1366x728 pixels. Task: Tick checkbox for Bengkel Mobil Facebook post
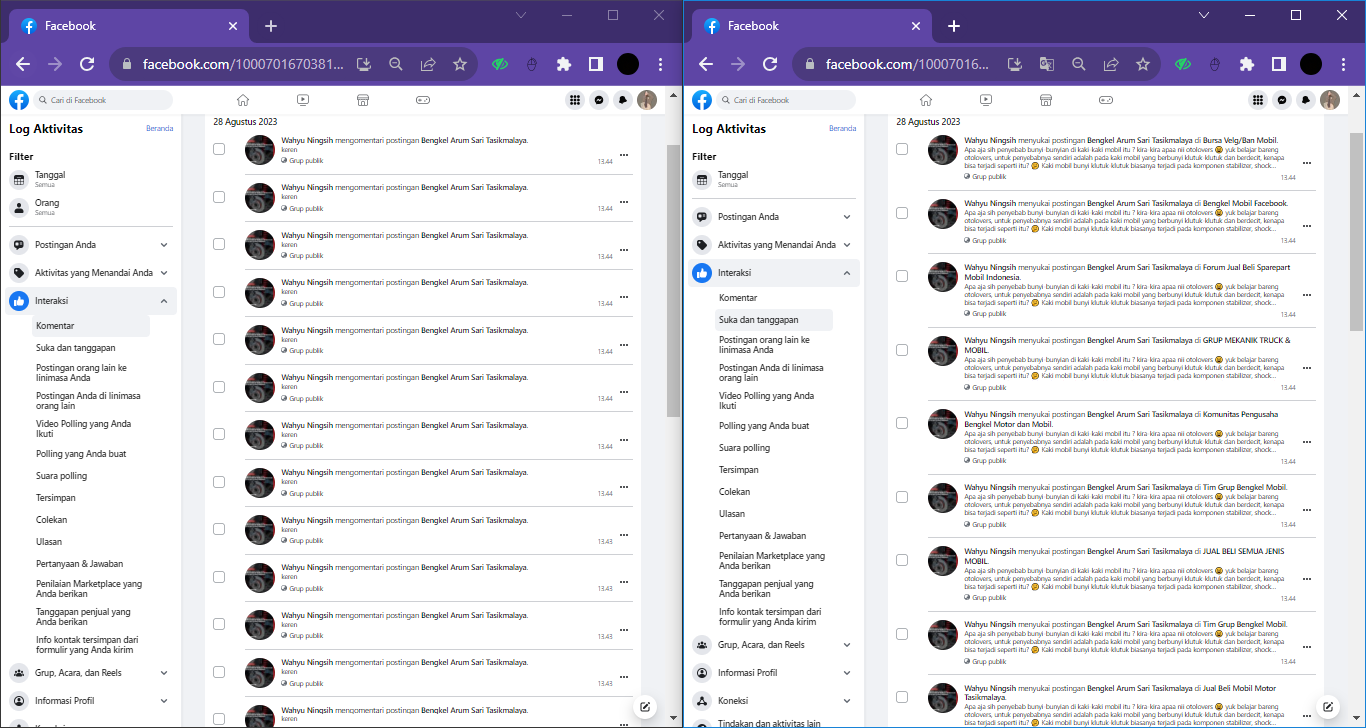click(902, 213)
